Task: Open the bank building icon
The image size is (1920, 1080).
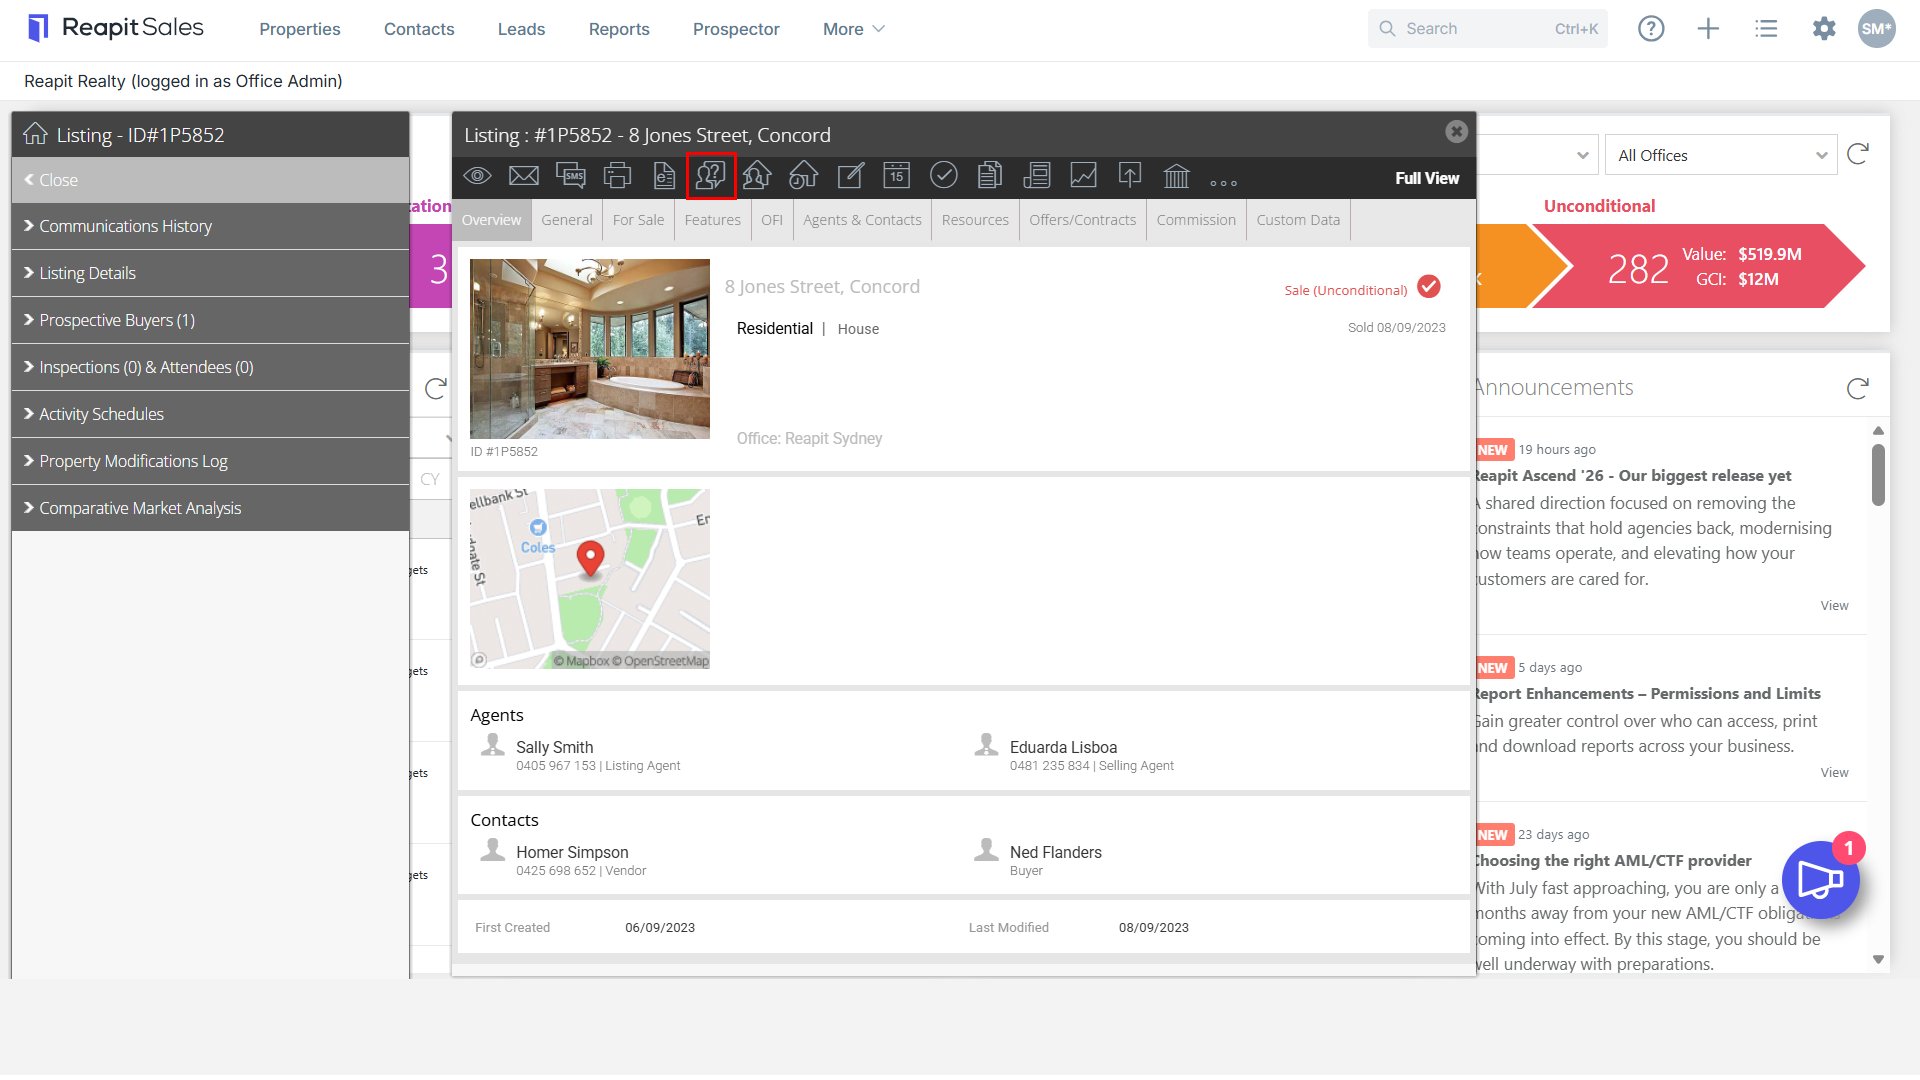Action: pos(1177,177)
